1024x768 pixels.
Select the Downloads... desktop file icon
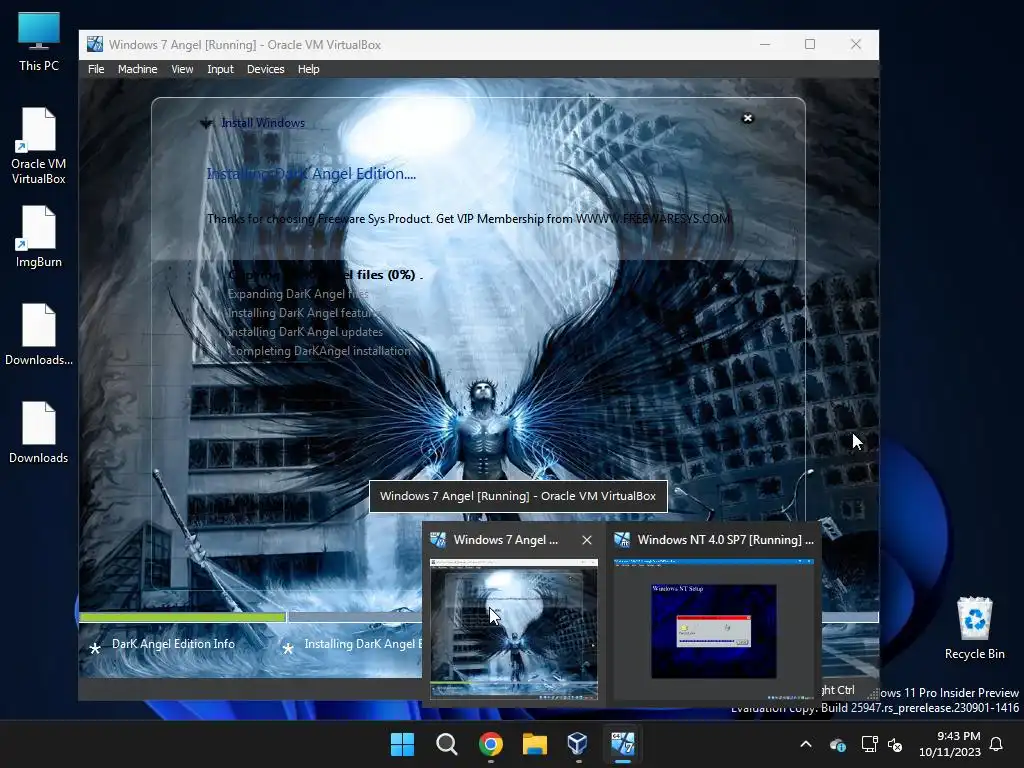pos(39,334)
